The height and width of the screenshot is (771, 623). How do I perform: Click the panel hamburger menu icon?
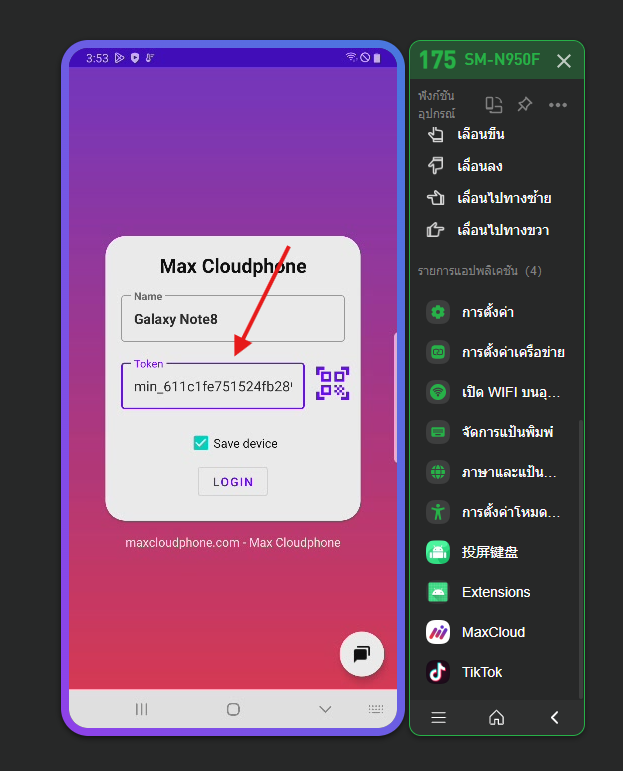[x=439, y=717]
